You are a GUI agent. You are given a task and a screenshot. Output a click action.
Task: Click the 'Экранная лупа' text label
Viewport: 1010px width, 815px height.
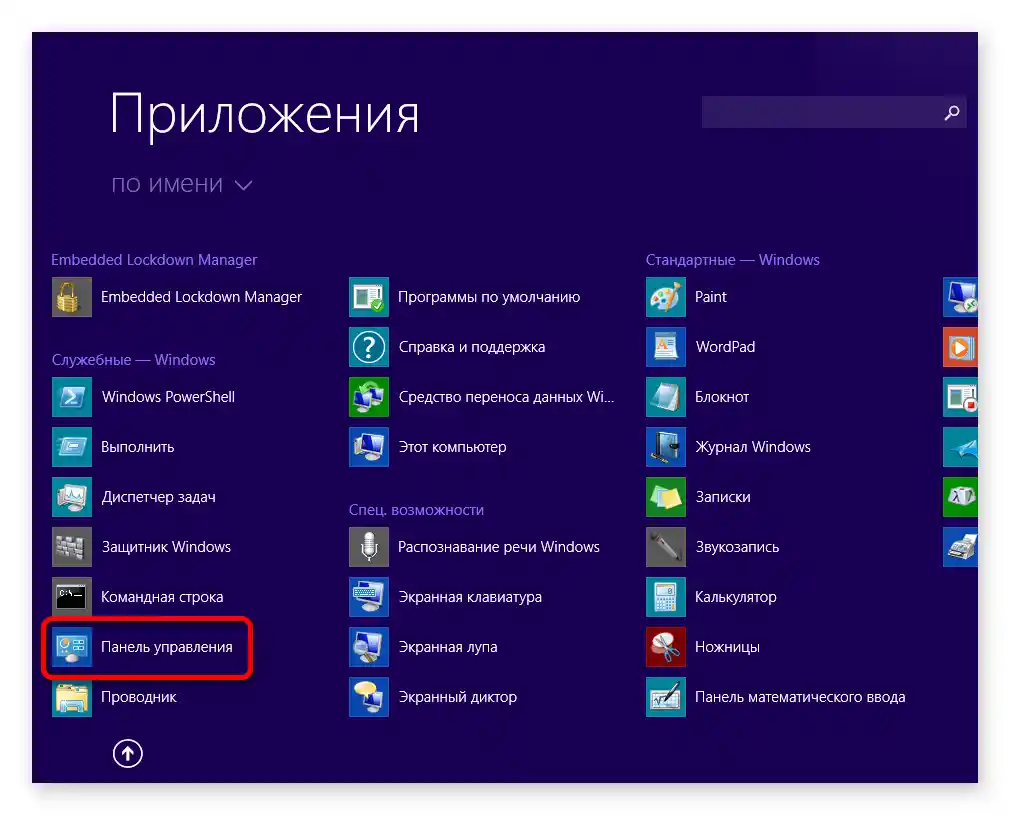(448, 647)
